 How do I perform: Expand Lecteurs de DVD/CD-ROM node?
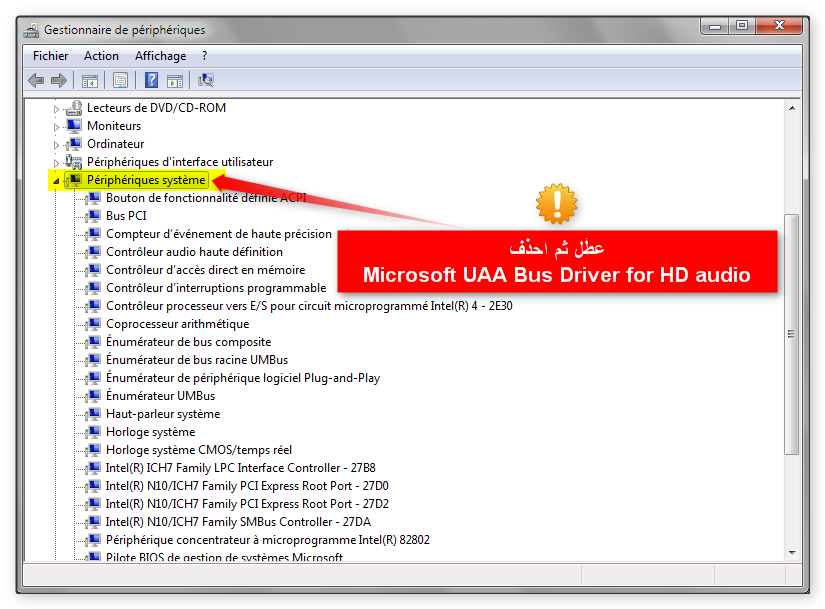pos(57,108)
